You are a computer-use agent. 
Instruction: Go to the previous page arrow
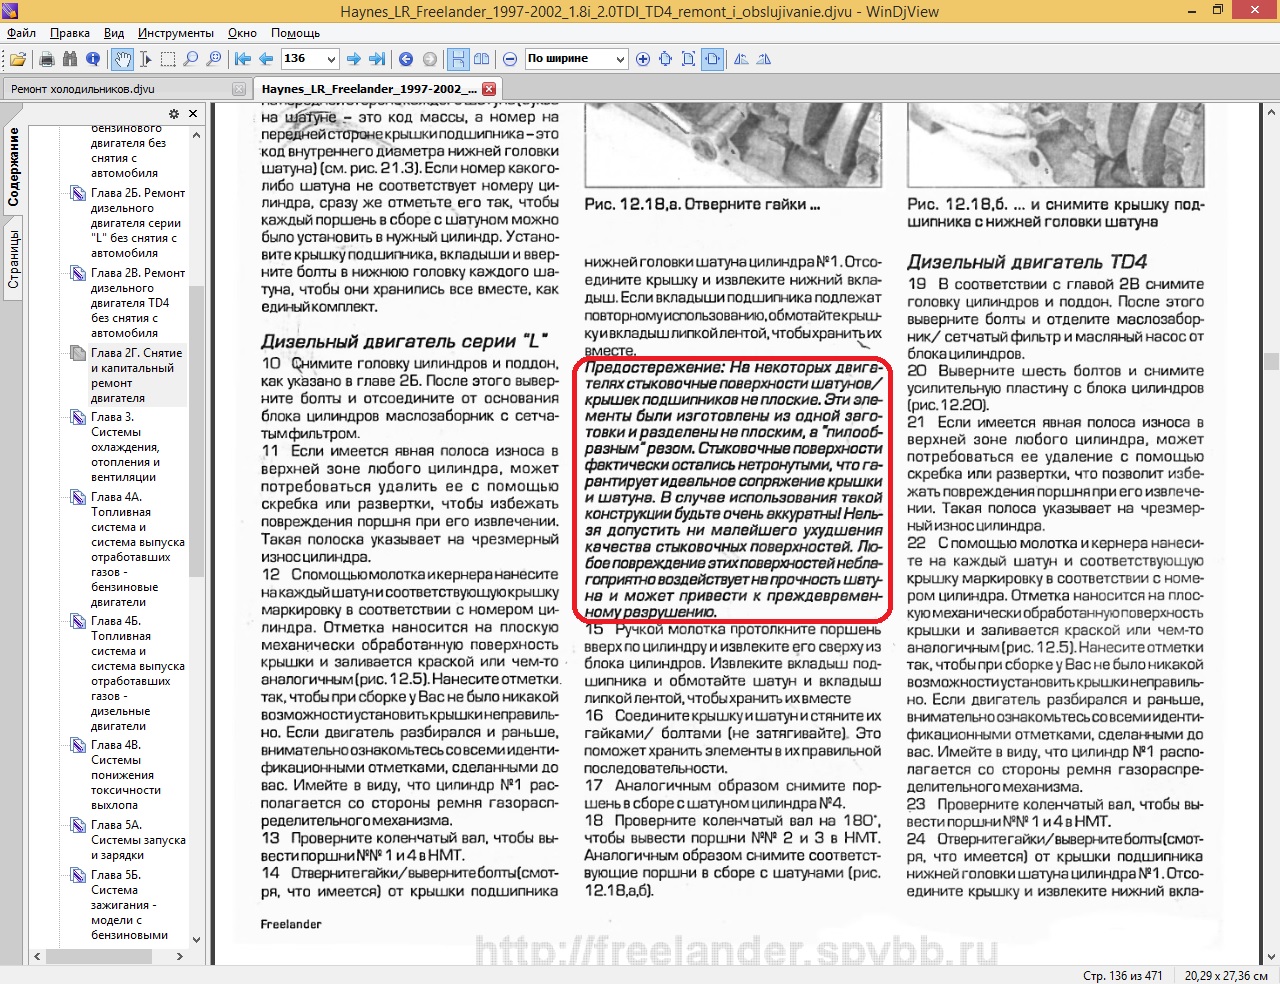[266, 59]
